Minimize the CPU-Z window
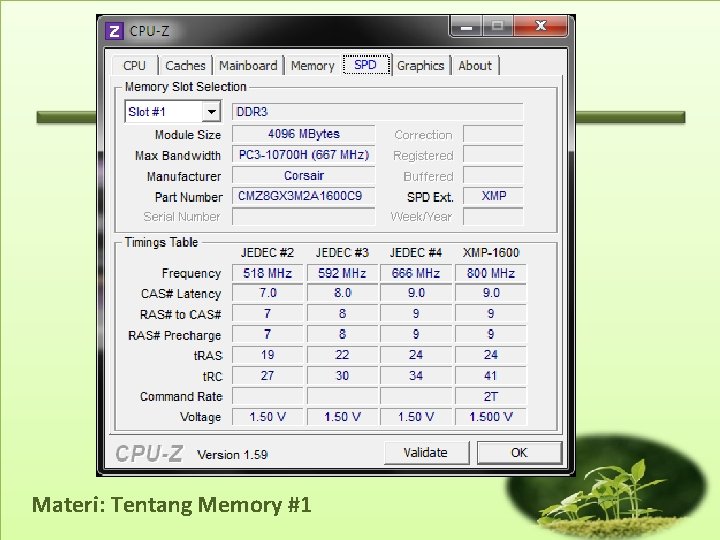 tap(466, 26)
